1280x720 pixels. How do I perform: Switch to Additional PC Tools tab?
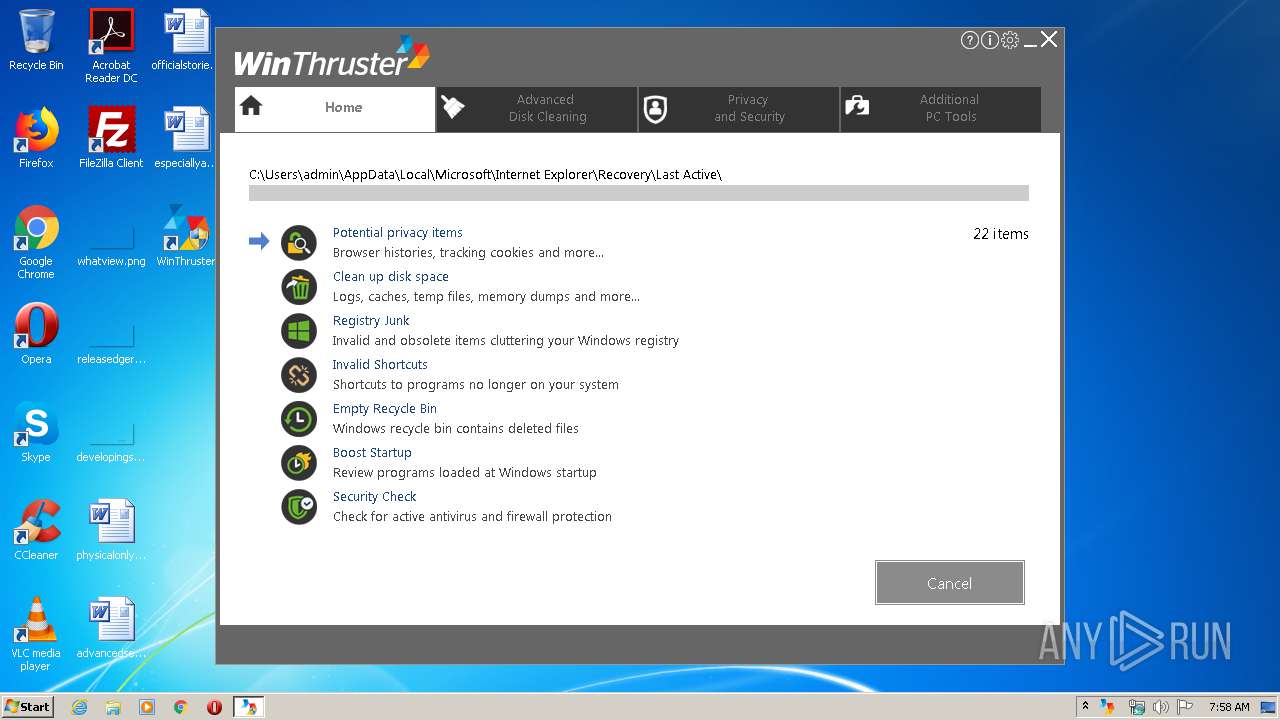[941, 108]
